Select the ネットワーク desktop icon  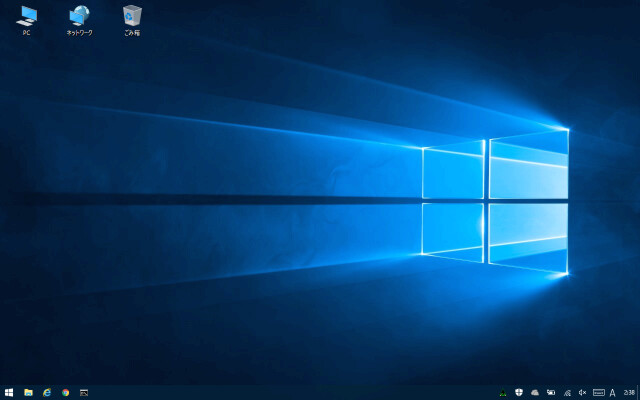click(x=80, y=20)
